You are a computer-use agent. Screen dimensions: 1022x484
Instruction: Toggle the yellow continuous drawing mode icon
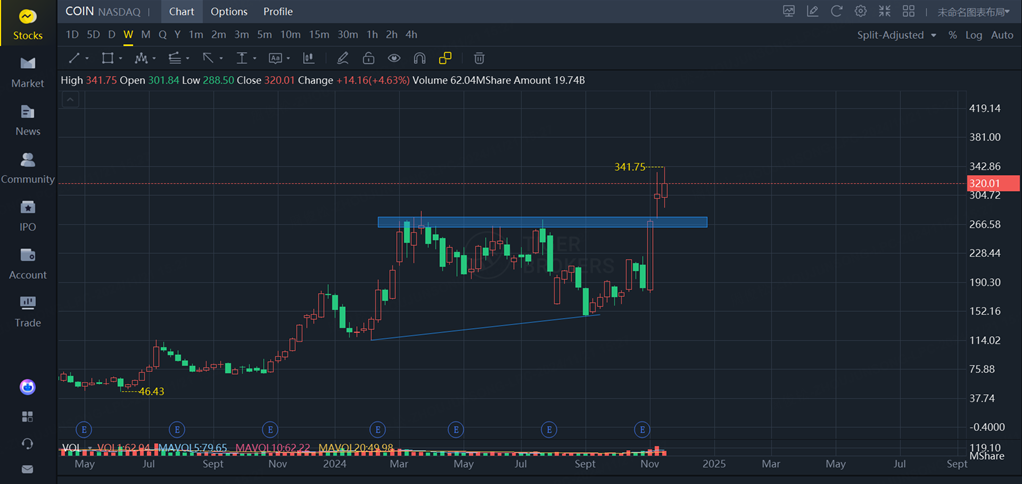coord(445,59)
